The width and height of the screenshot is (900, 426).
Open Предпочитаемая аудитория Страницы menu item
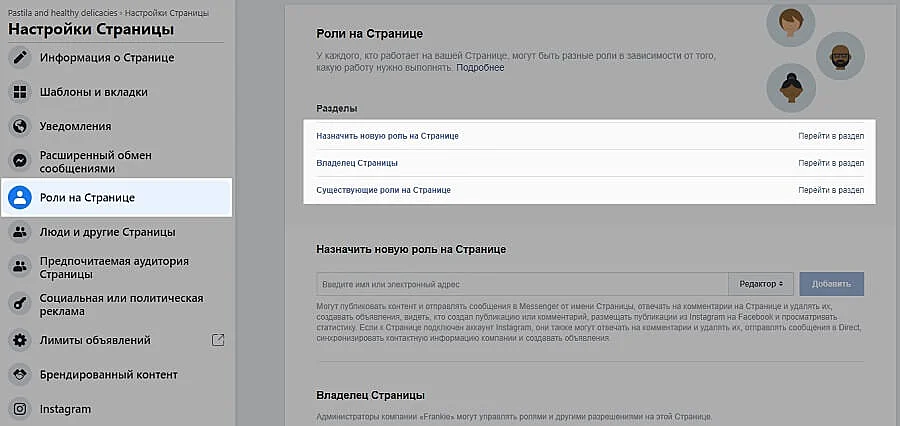(114, 267)
